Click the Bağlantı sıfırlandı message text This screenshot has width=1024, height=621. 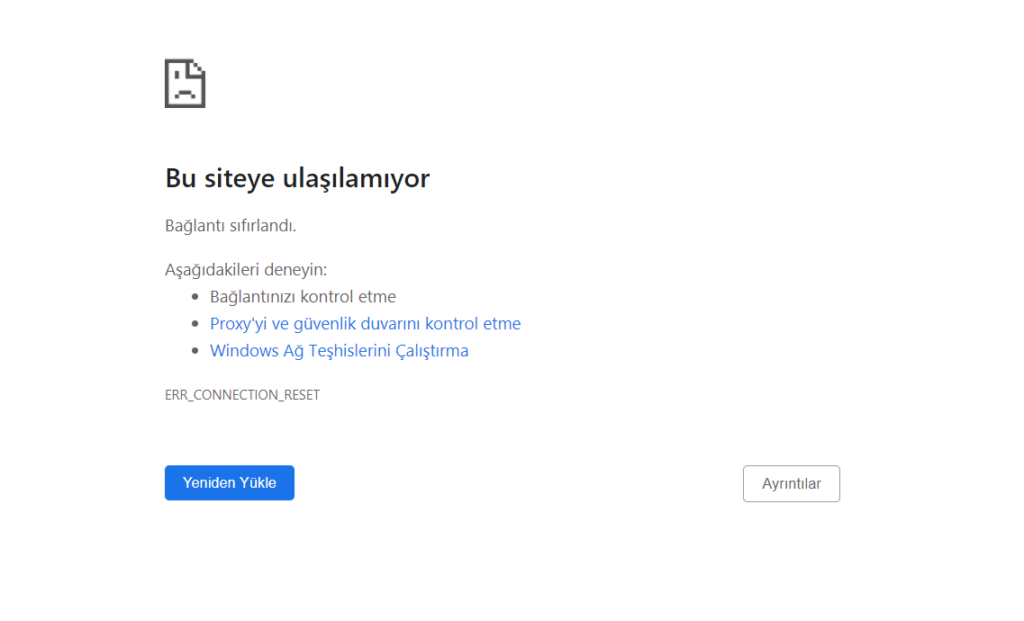click(x=230, y=226)
